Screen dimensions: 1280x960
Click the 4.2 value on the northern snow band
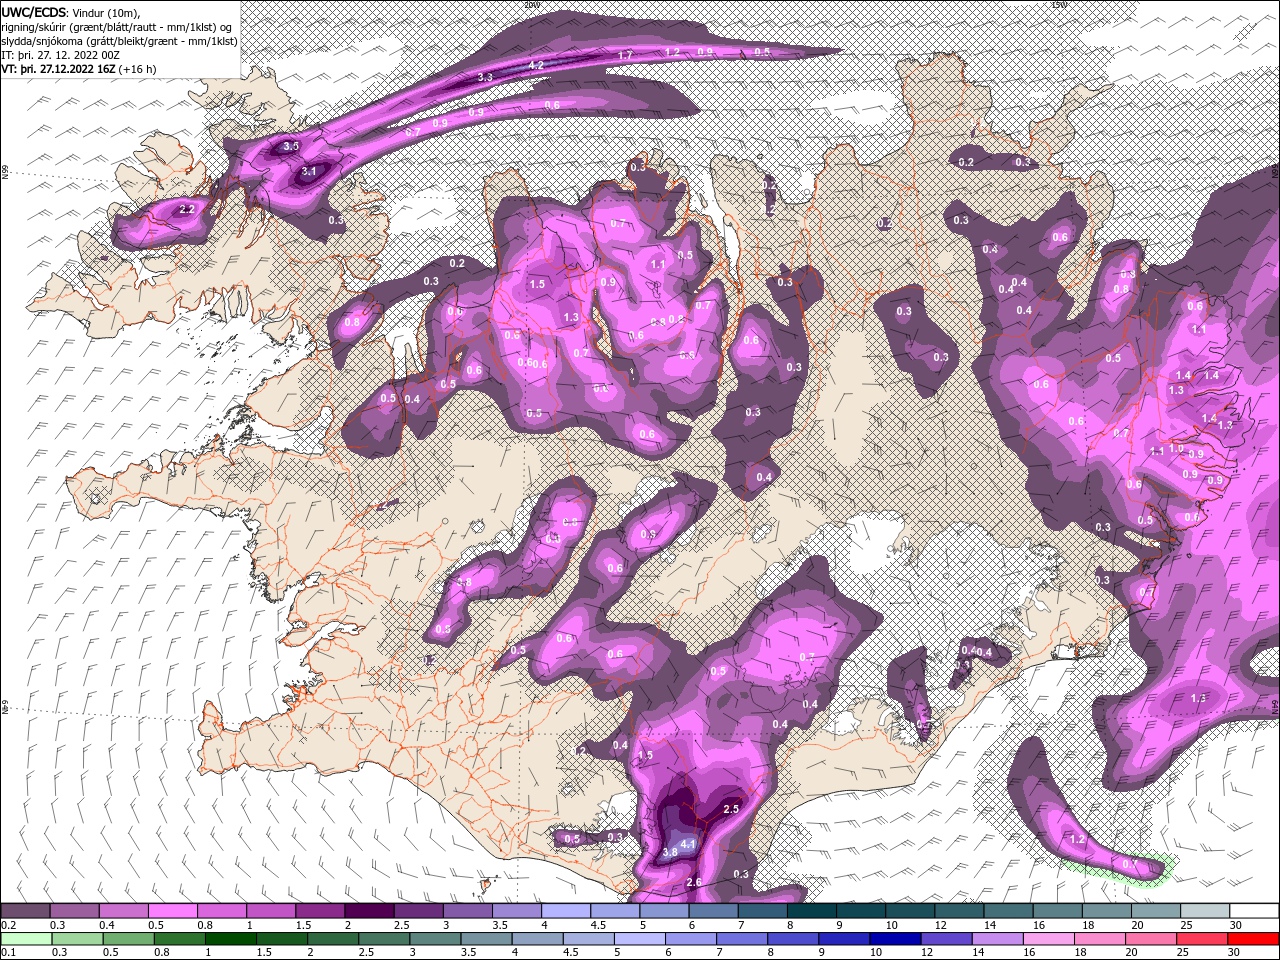(536, 65)
